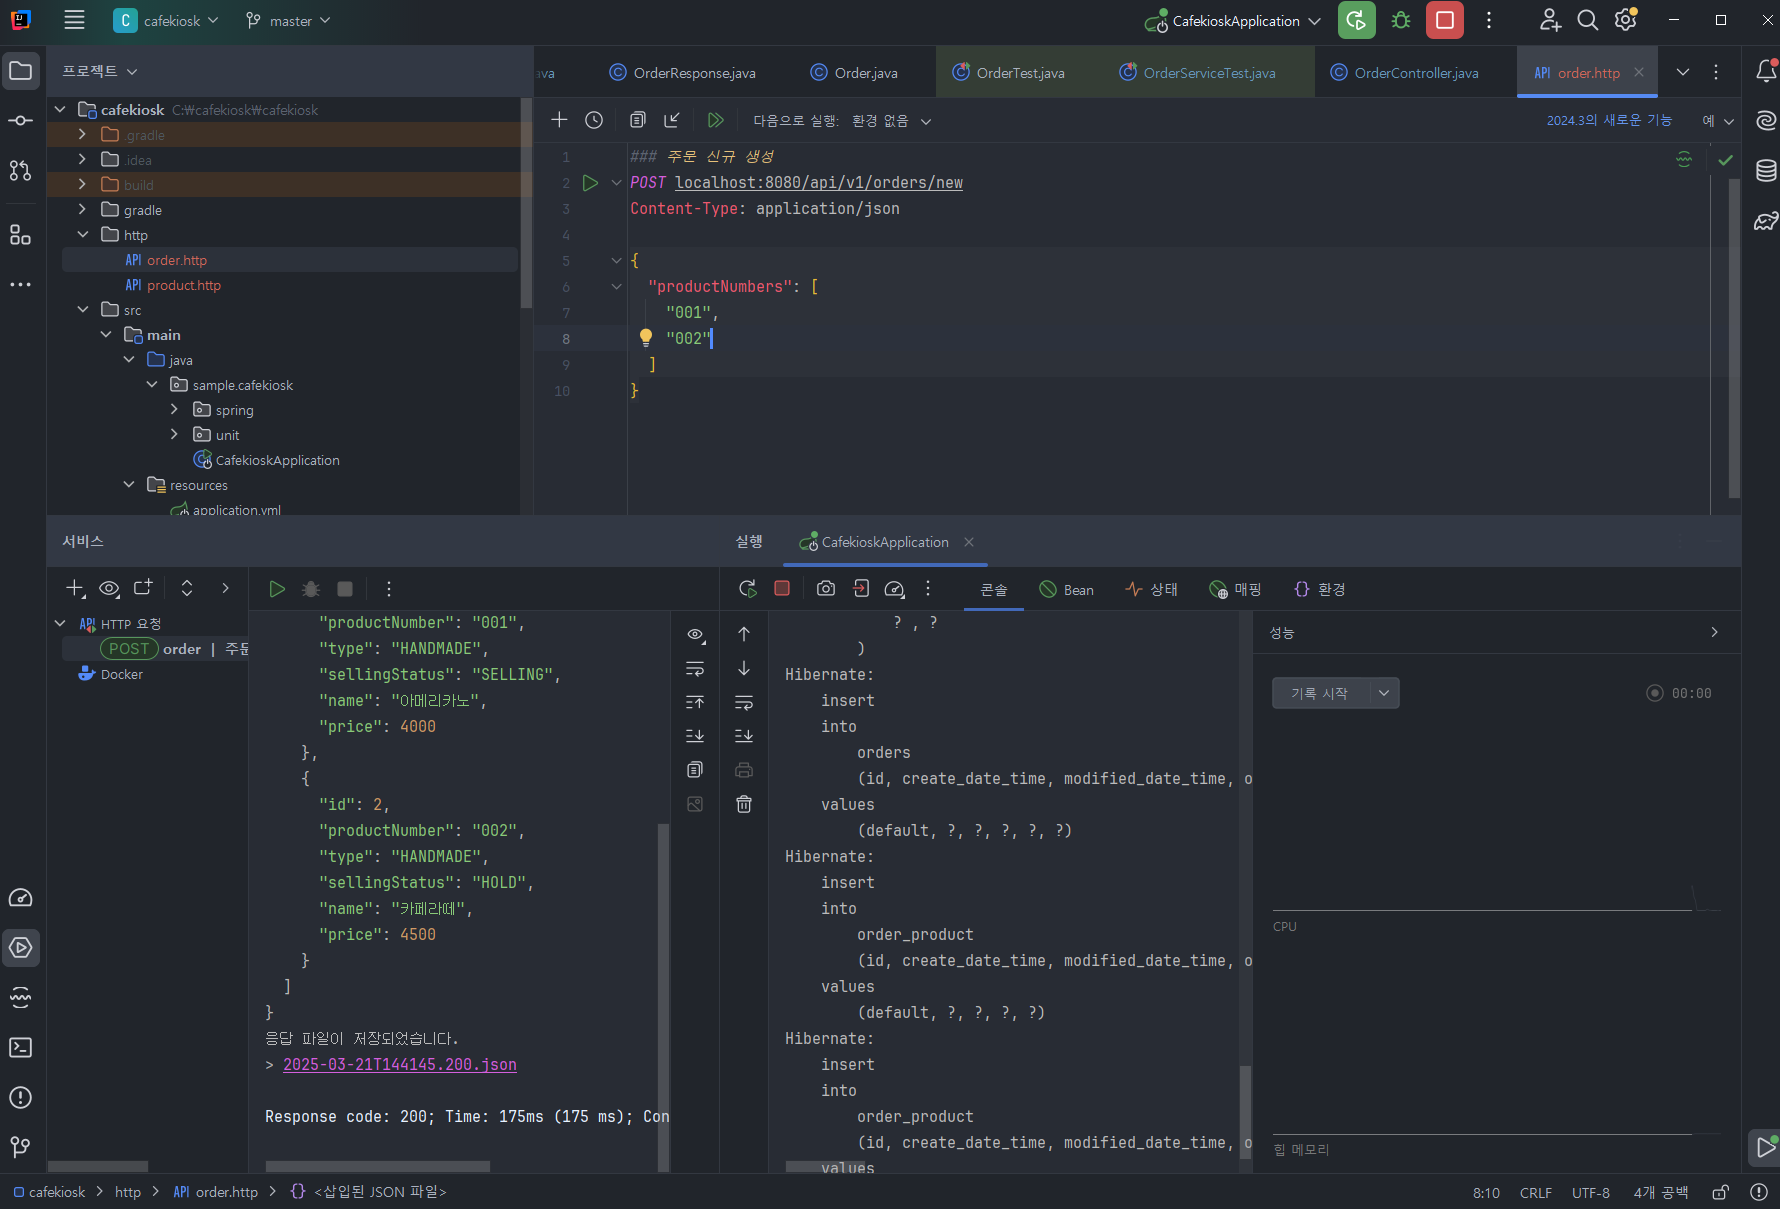This screenshot has height=1209, width=1780.
Task: Click the response pane horizontal scrollbar
Action: 378,1166
